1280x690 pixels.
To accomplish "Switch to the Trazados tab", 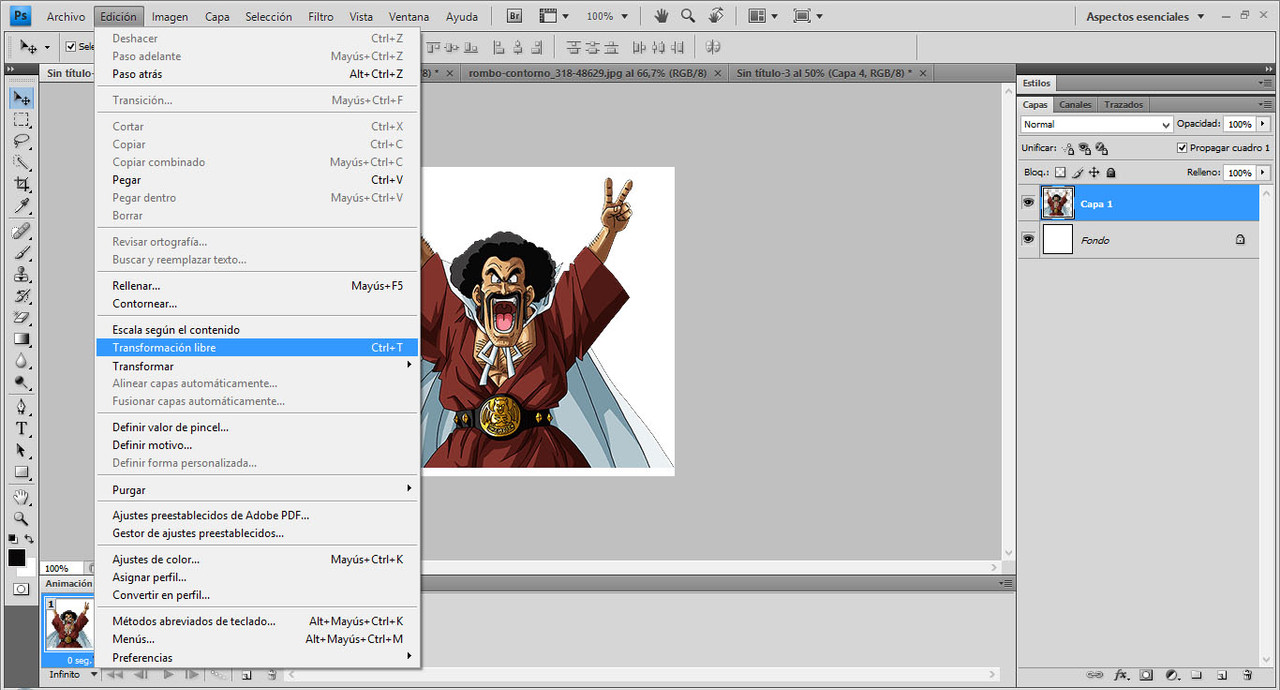I will (1124, 104).
